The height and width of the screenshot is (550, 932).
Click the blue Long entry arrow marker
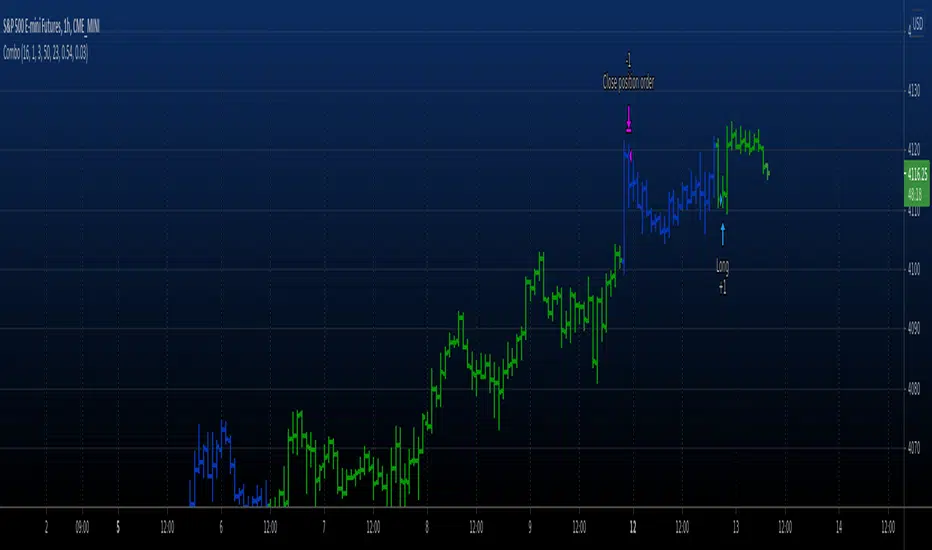click(x=723, y=234)
